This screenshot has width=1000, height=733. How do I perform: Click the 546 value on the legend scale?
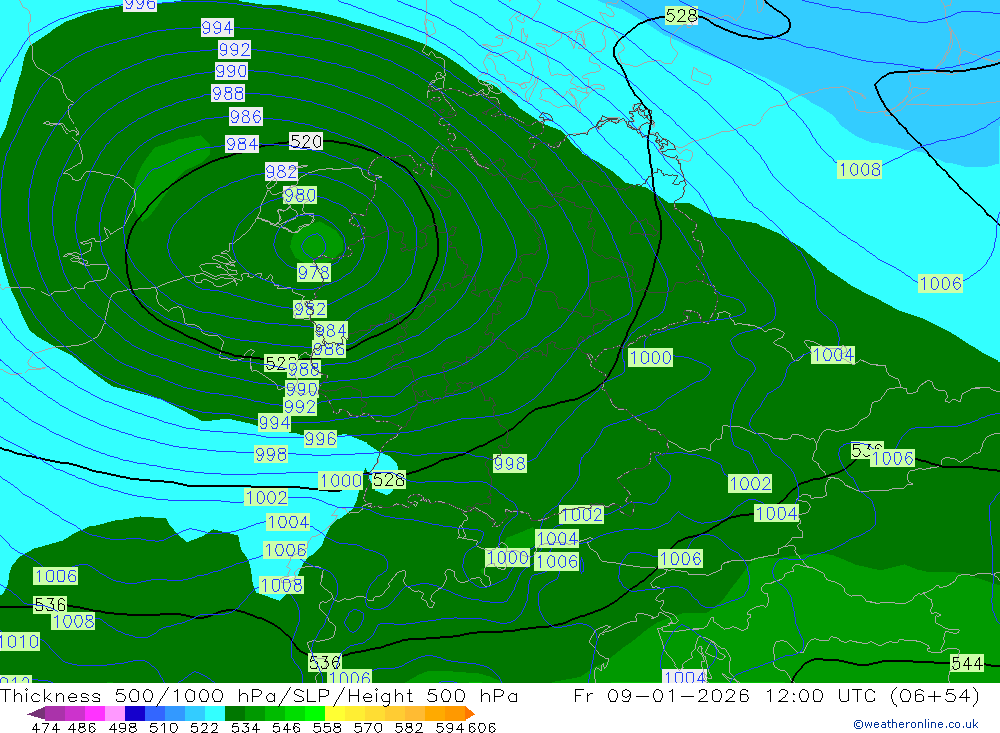pyautogui.click(x=286, y=727)
